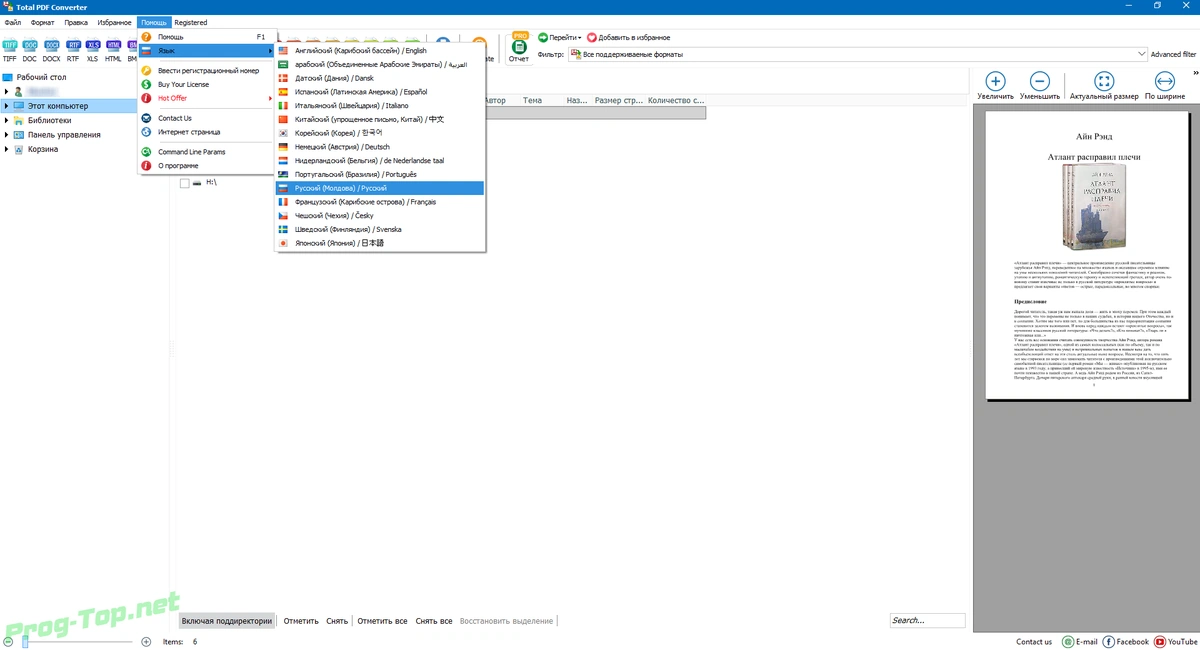Click Отметить все button
The image size is (1200, 650).
(382, 621)
